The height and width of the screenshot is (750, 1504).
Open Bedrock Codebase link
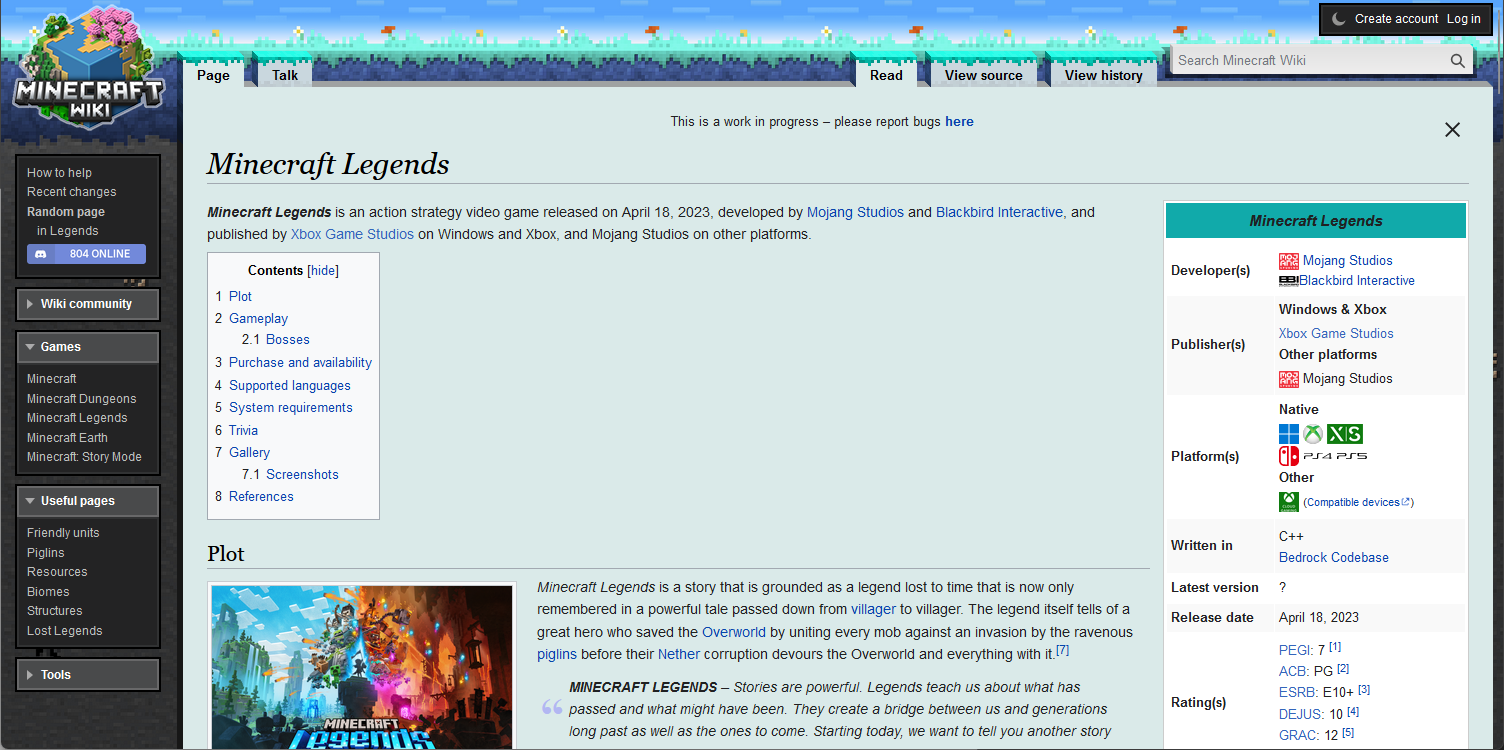click(1333, 558)
